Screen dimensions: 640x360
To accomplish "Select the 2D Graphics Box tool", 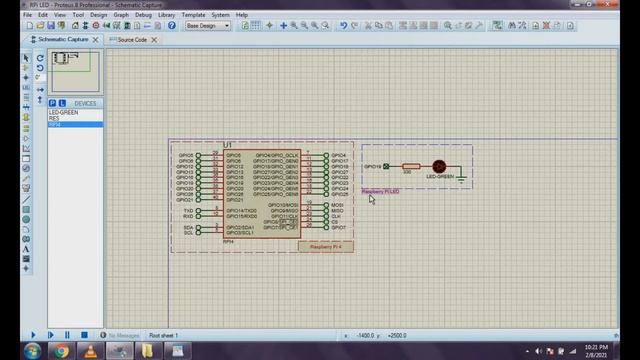I will pyautogui.click(x=26, y=209).
